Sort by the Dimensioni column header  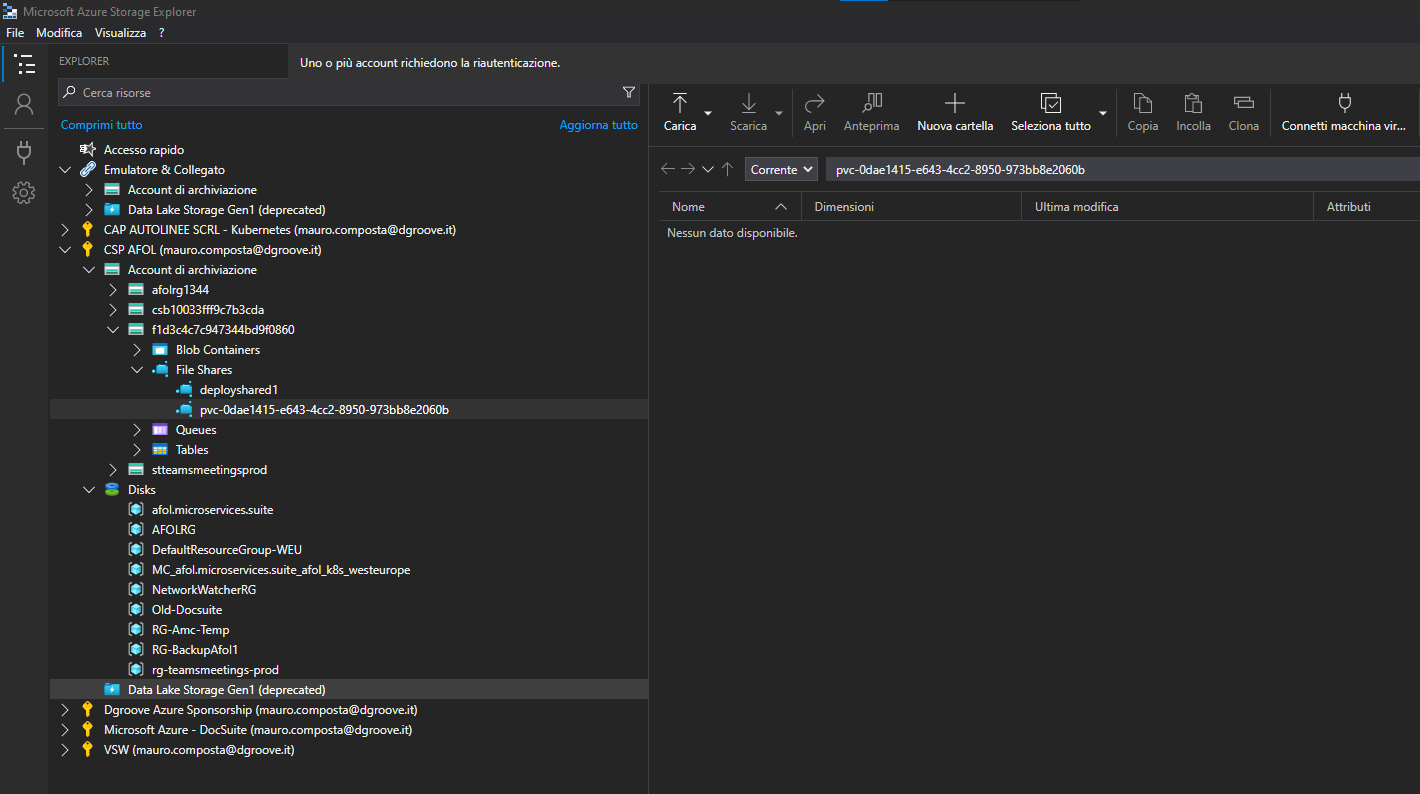(911, 206)
